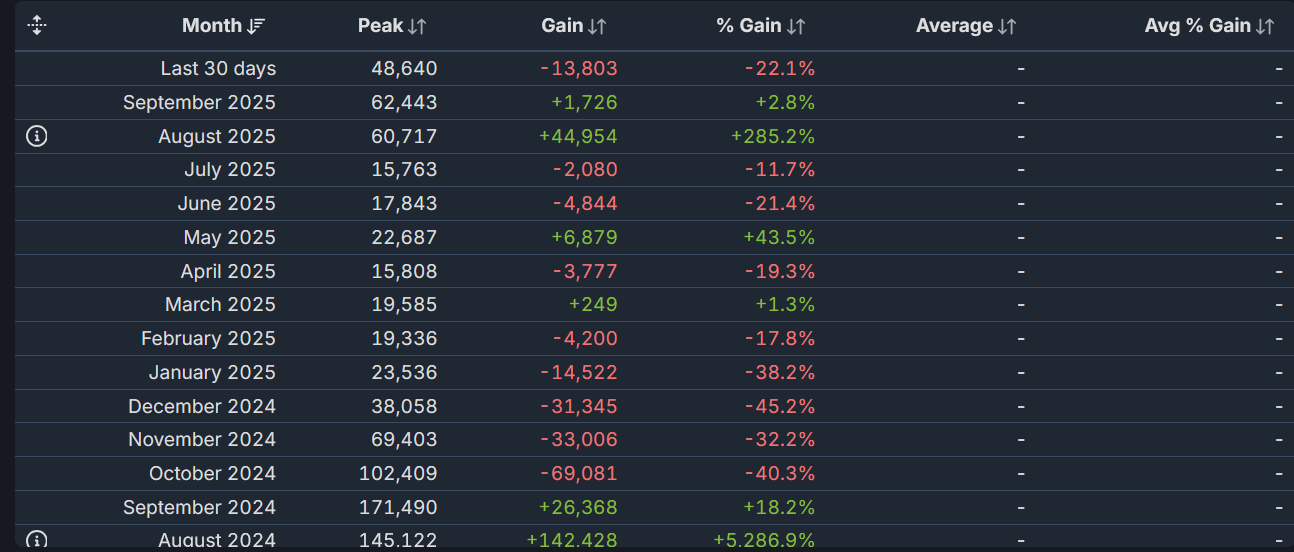Select the June 2025 month cell
Viewport: 1294px width, 552px height.
coord(227,204)
